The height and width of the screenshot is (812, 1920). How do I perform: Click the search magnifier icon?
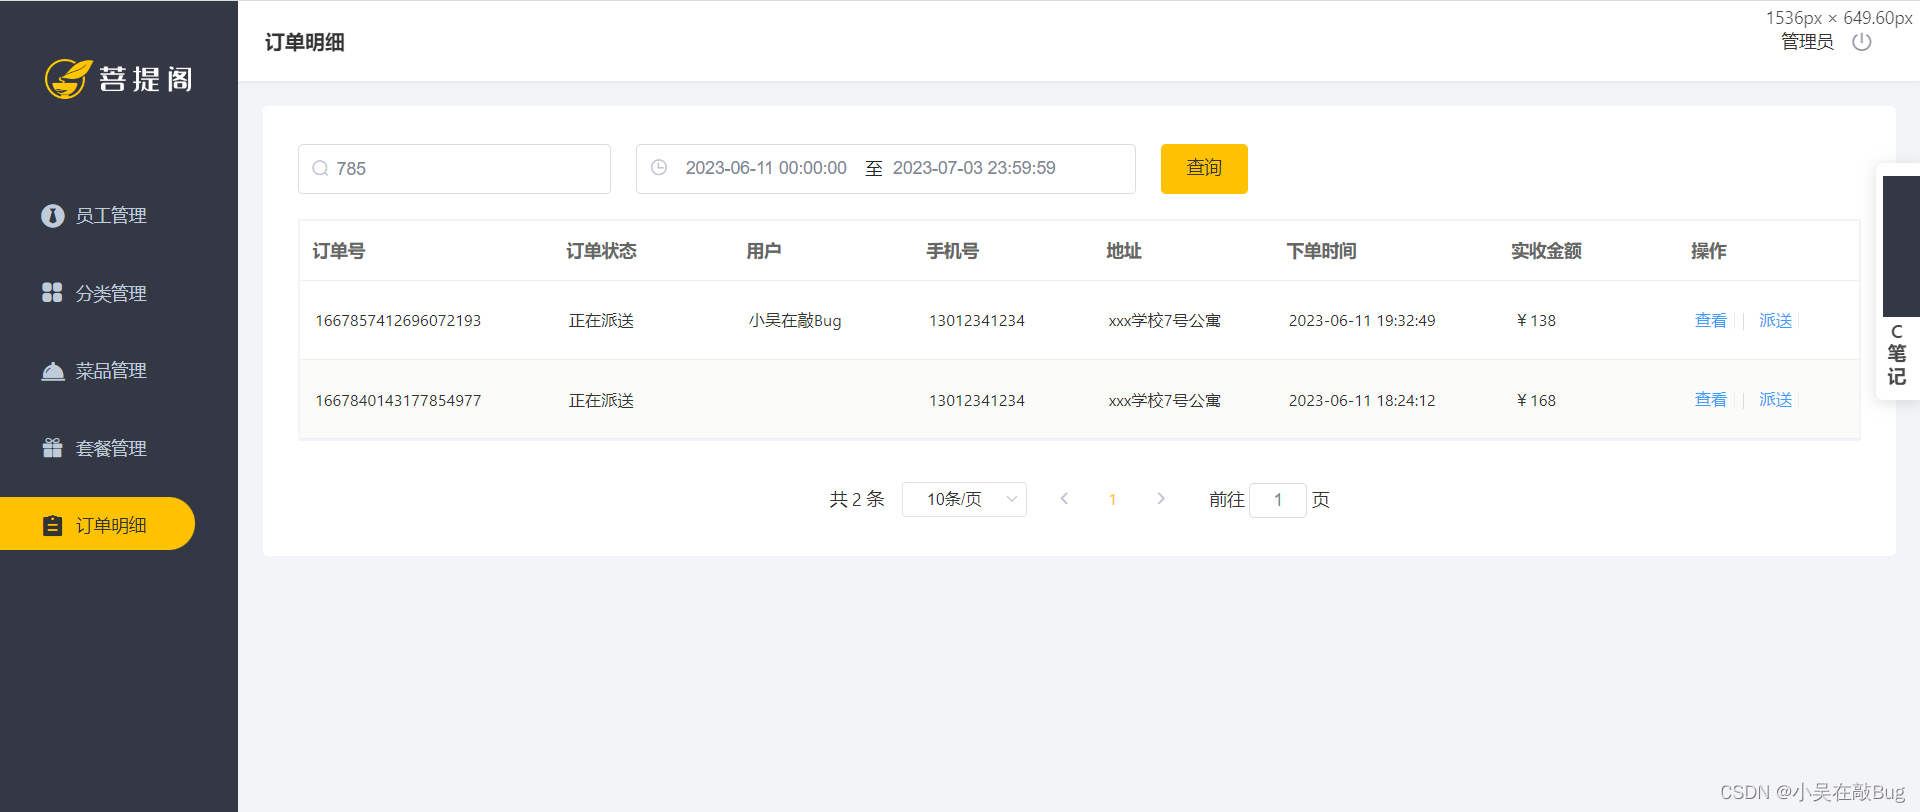(320, 168)
